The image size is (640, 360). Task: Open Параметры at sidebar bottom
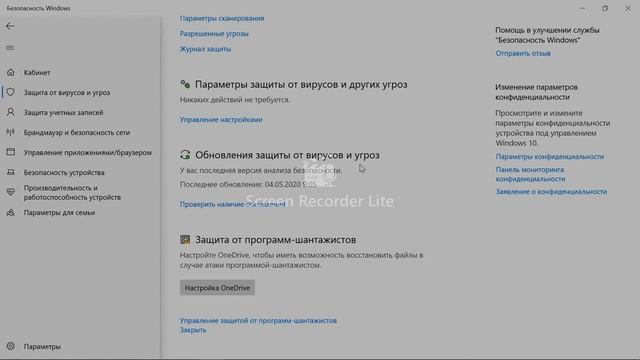42,346
